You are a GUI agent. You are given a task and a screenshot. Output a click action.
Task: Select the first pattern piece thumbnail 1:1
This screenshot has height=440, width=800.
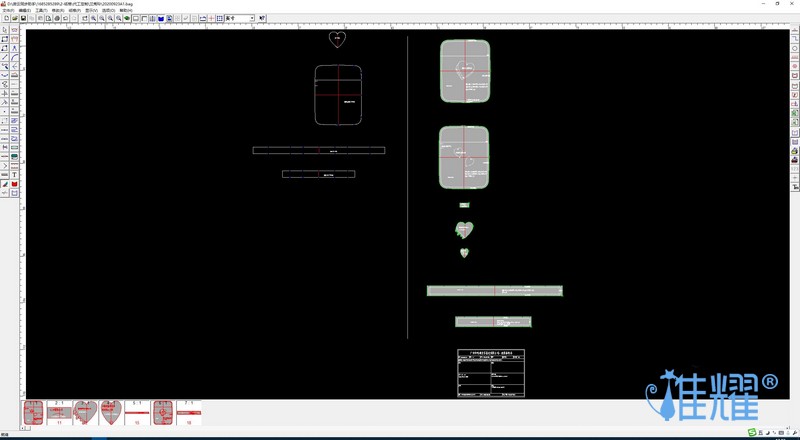pos(33,412)
